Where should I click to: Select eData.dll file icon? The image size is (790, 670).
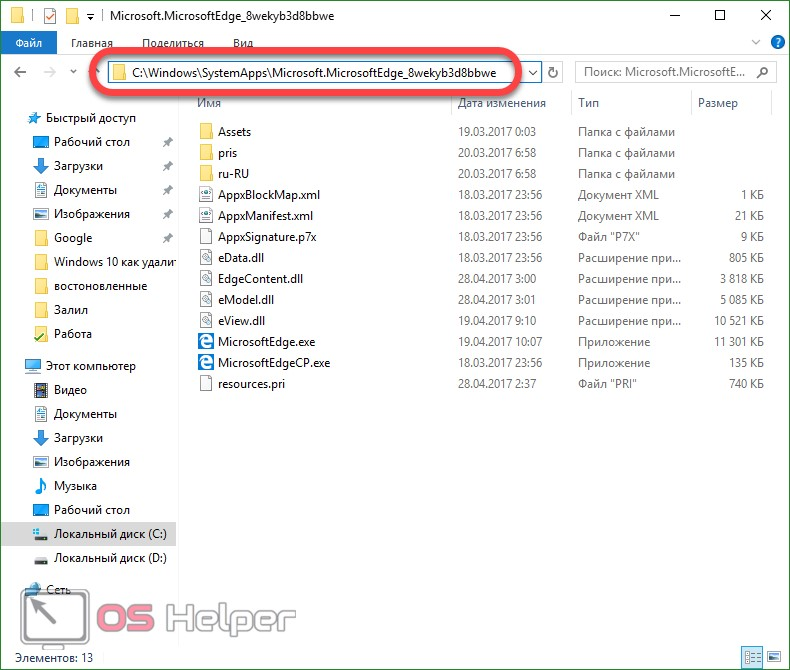206,257
